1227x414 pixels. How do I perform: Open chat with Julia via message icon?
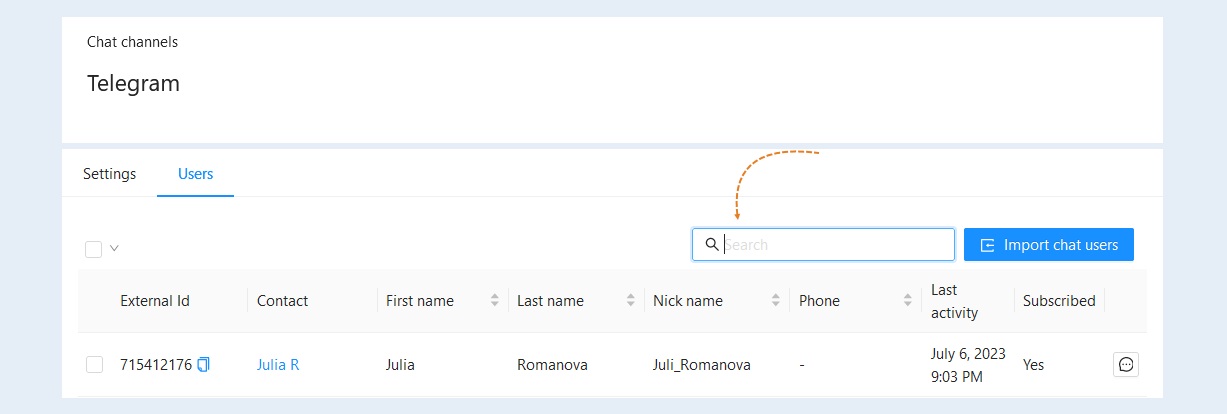[x=1126, y=365]
